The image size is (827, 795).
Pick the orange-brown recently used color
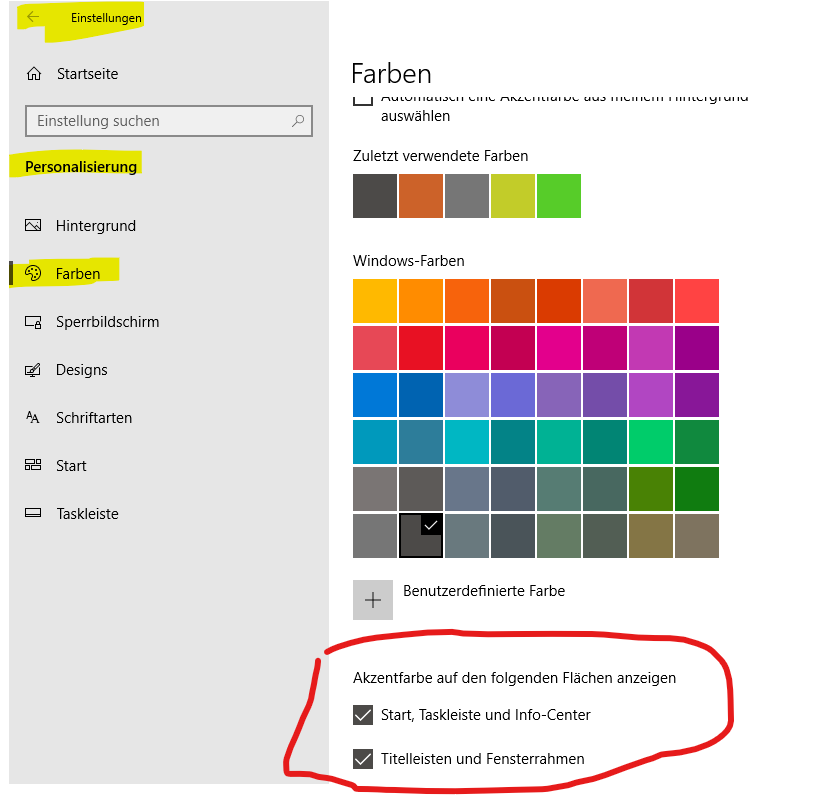[421, 196]
